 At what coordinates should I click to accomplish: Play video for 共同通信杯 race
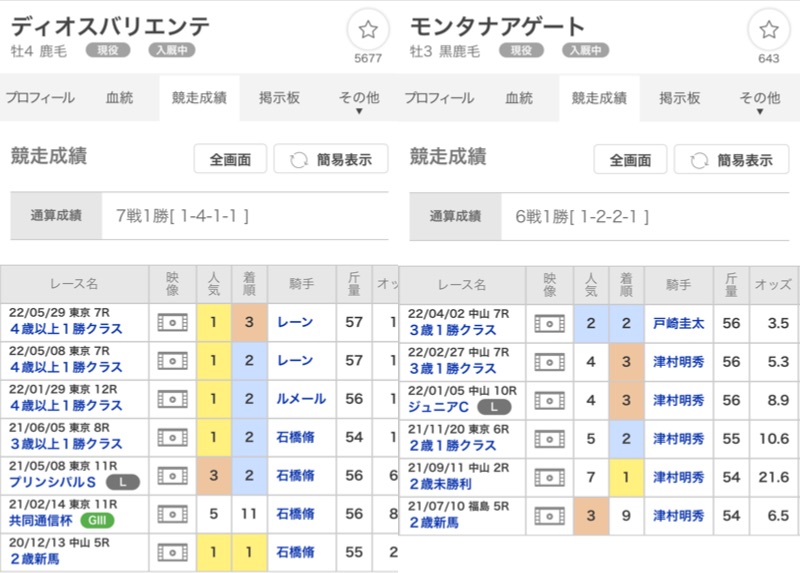[x=172, y=515]
